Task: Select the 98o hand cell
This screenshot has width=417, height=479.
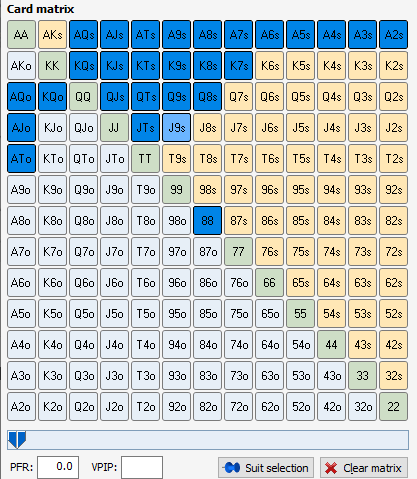Action: point(176,221)
